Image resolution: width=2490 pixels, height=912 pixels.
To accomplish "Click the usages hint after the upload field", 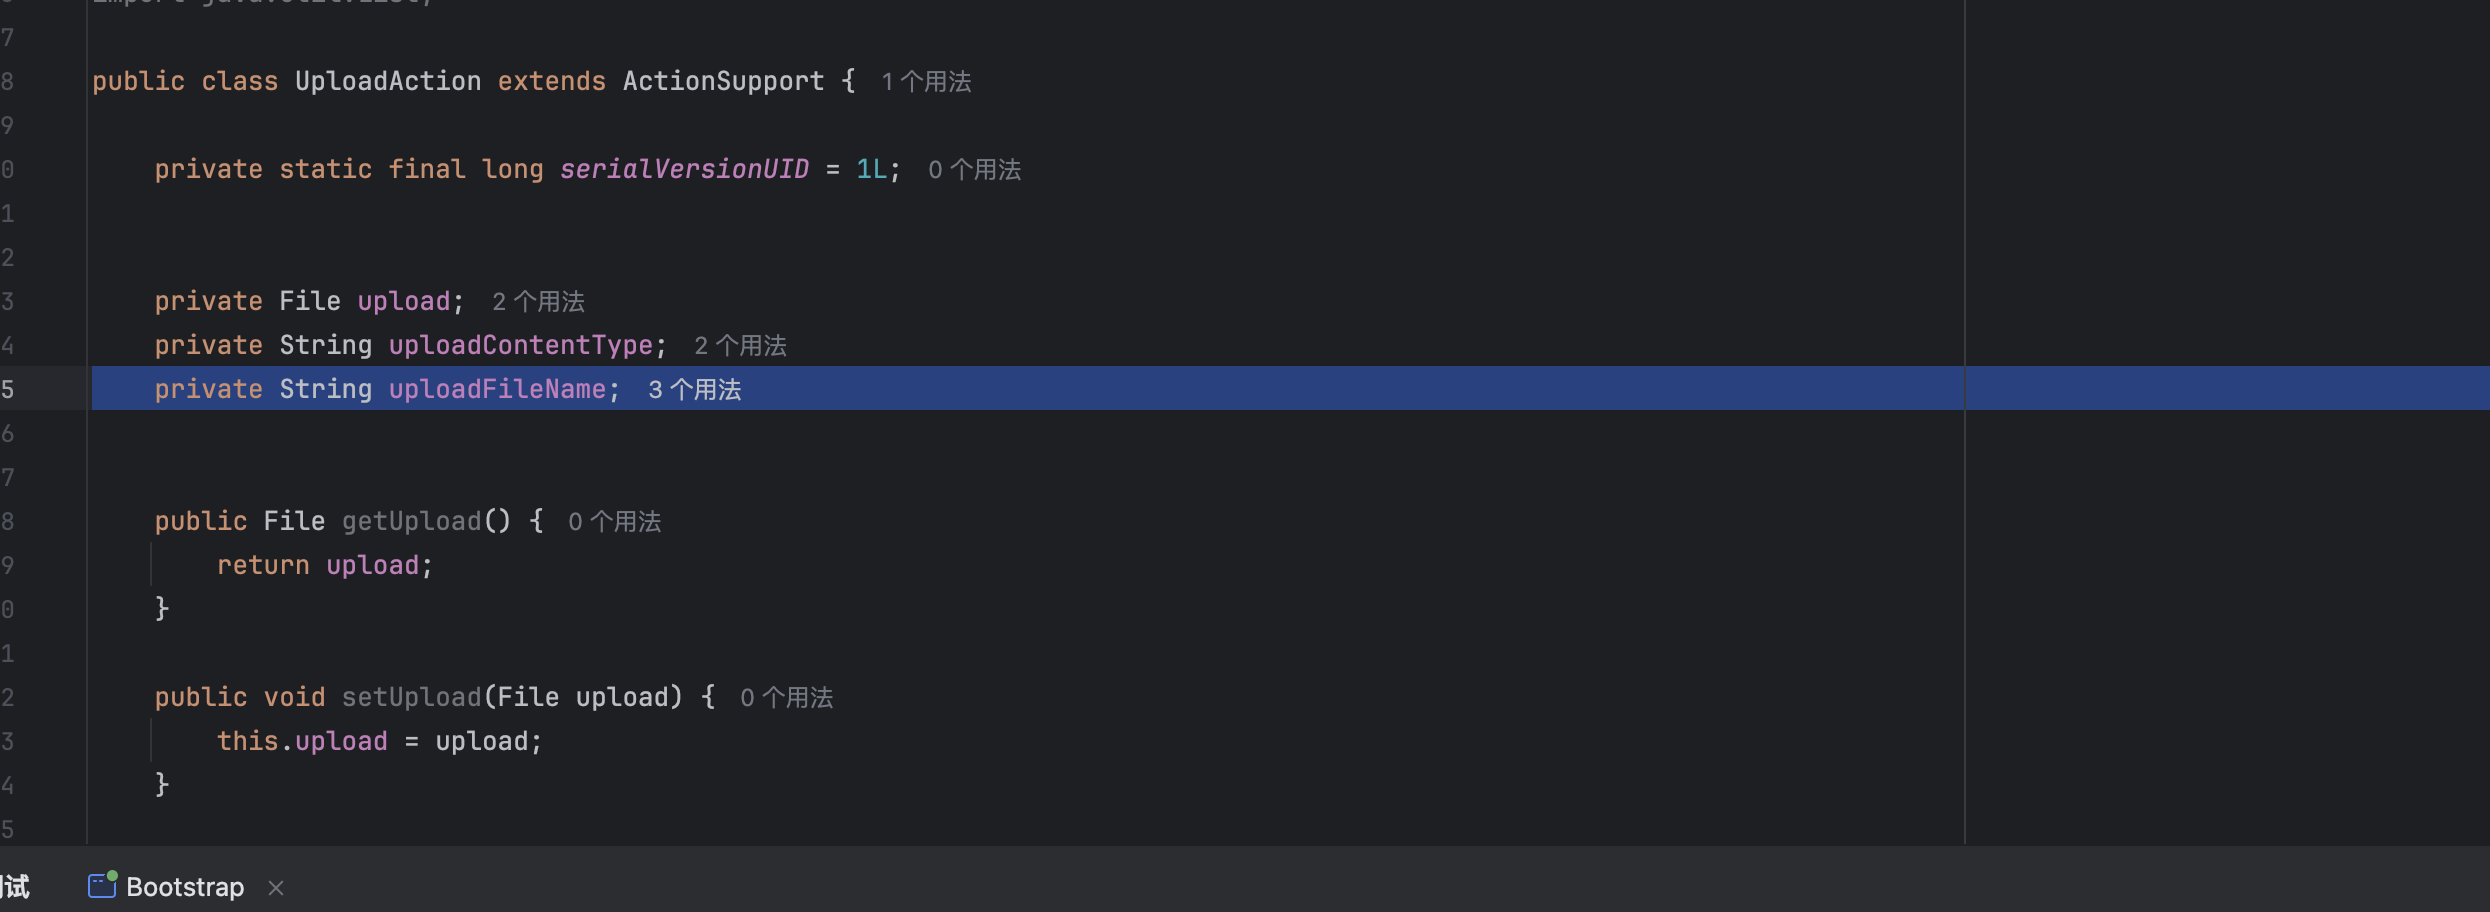I will click(x=538, y=302).
